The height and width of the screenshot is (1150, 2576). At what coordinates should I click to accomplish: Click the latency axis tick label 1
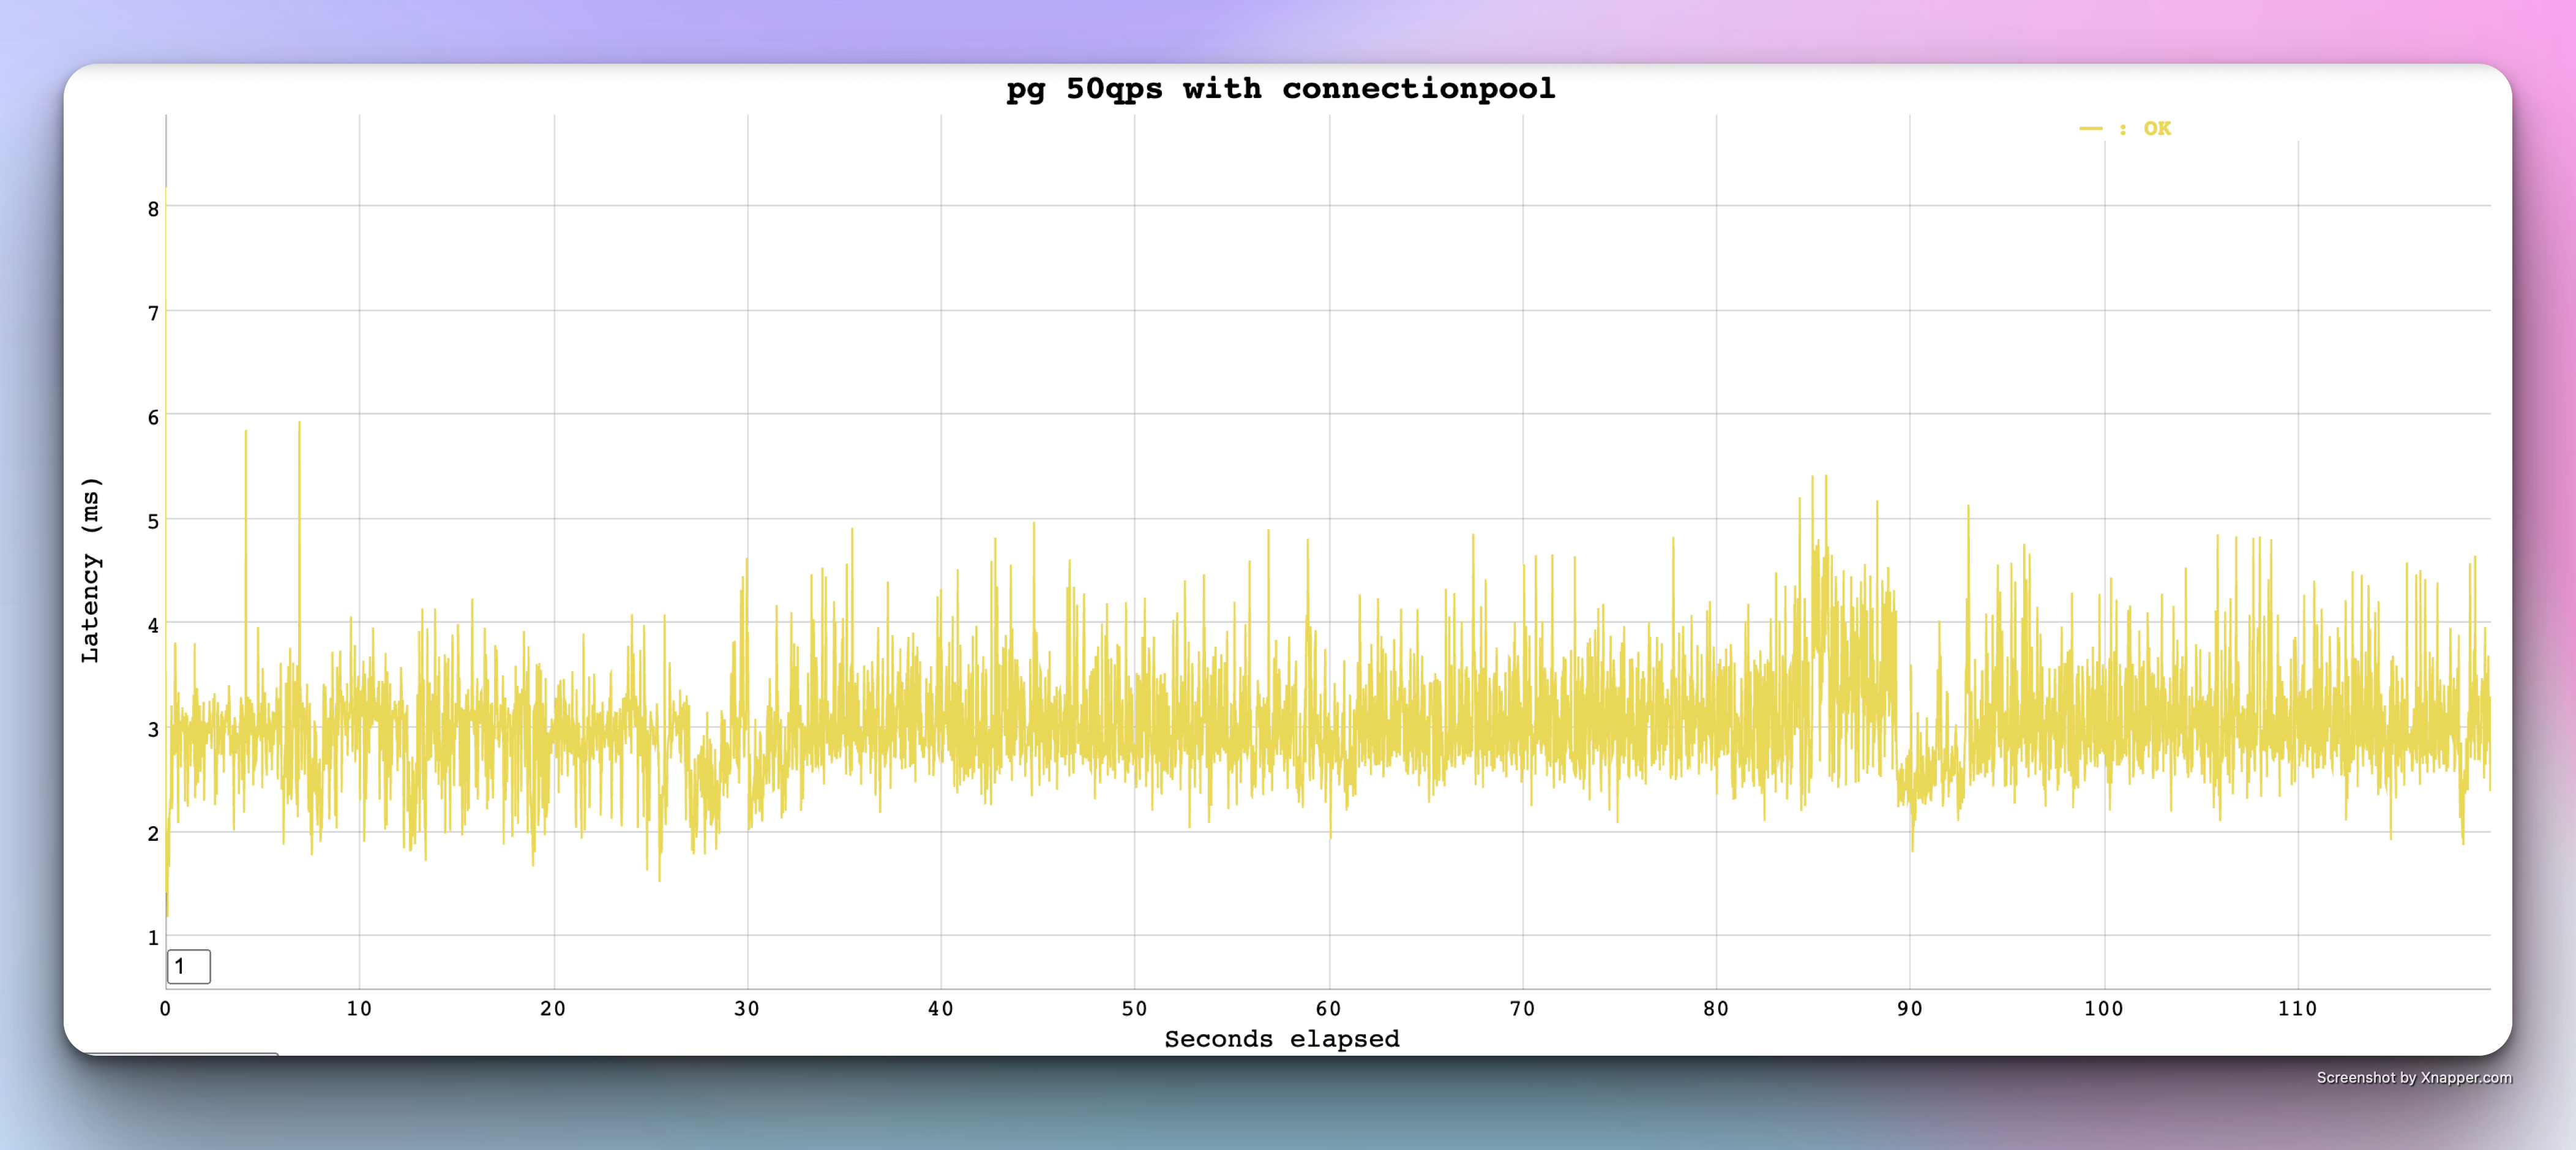[153, 937]
